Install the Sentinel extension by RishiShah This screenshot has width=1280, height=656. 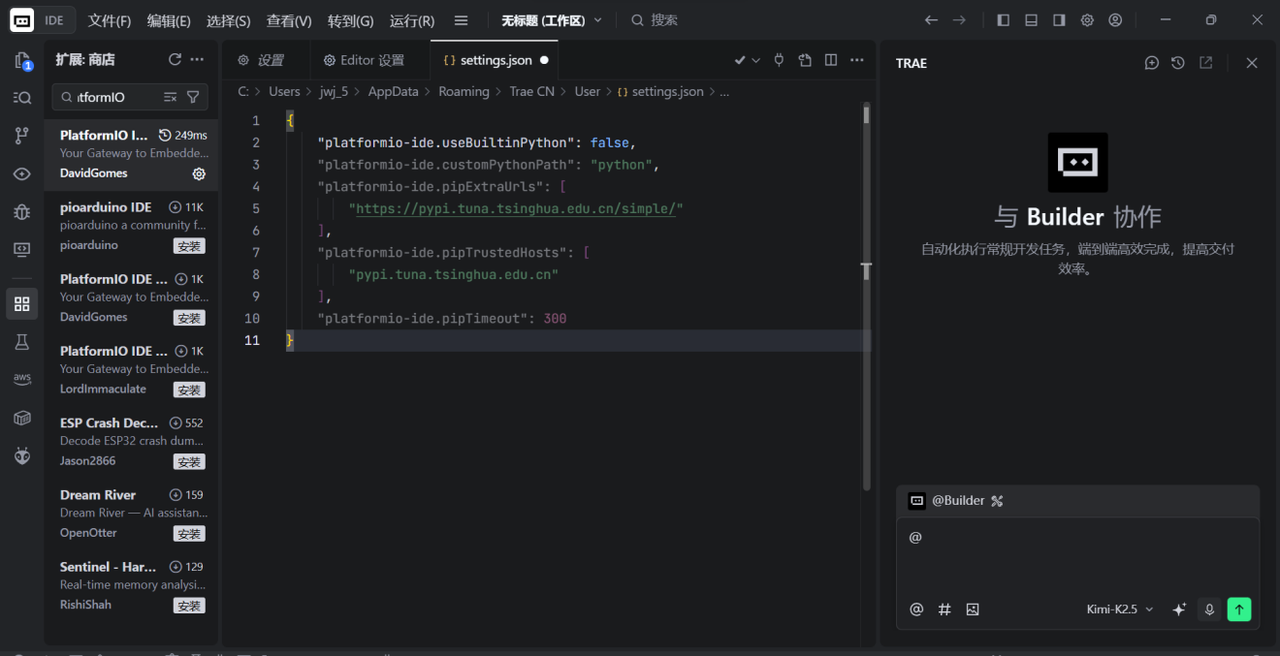tap(189, 606)
